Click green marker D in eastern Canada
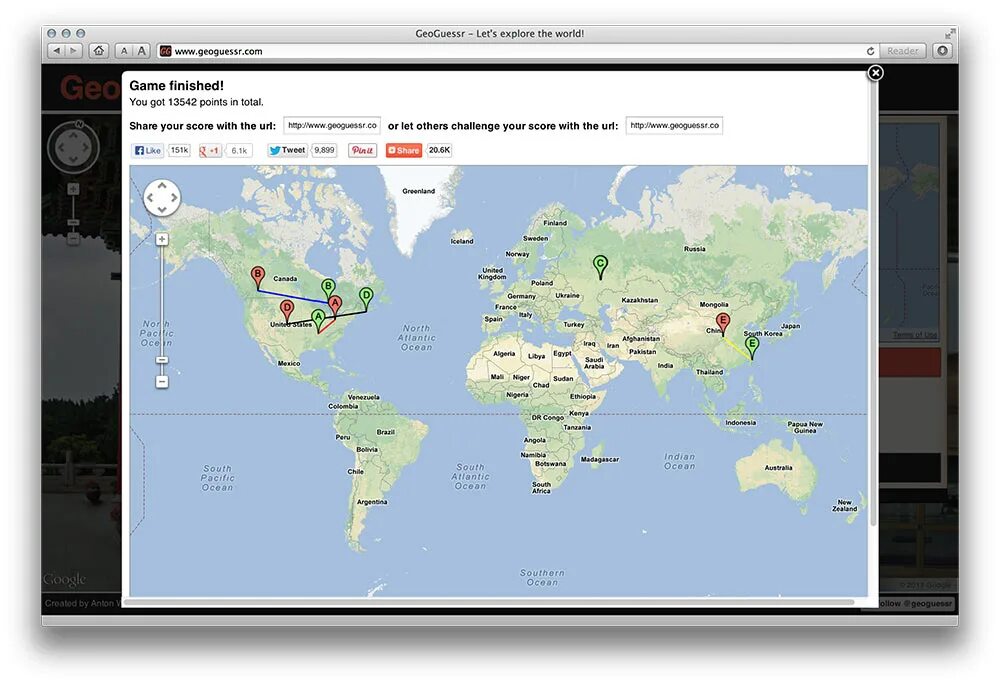This screenshot has width=1000, height=684. 366,298
